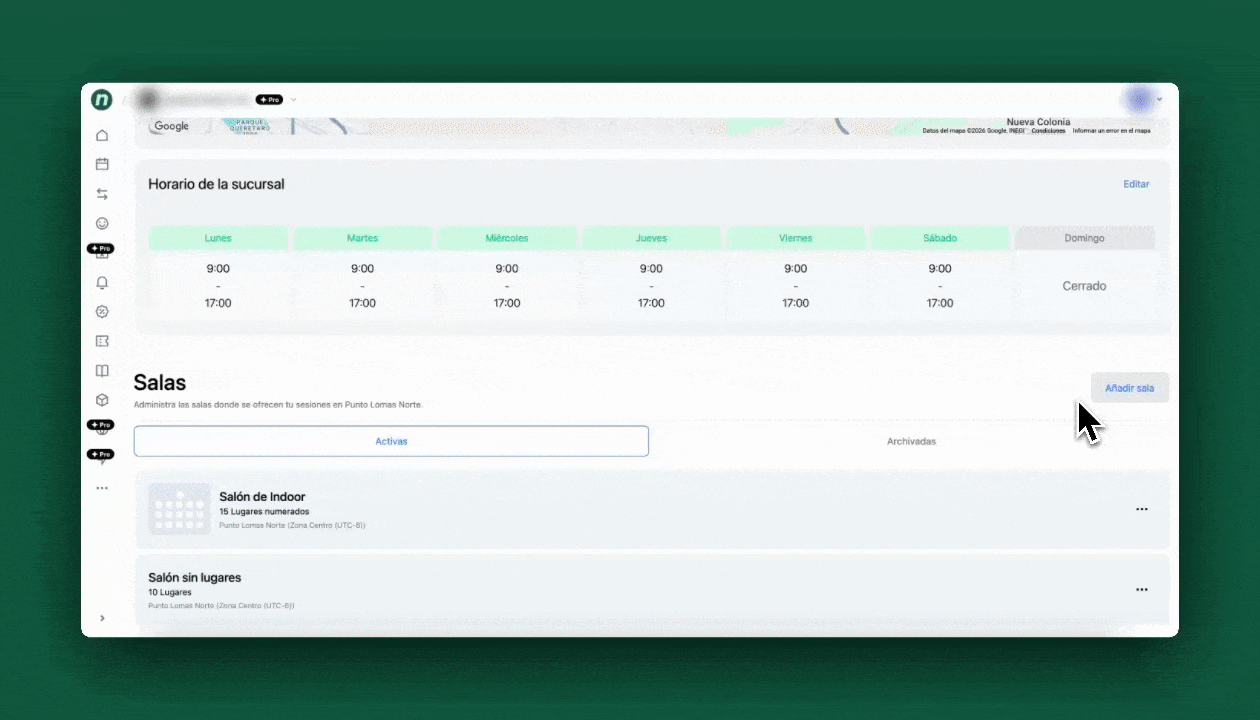Open options menu for Salón de Indoor

(x=1142, y=509)
